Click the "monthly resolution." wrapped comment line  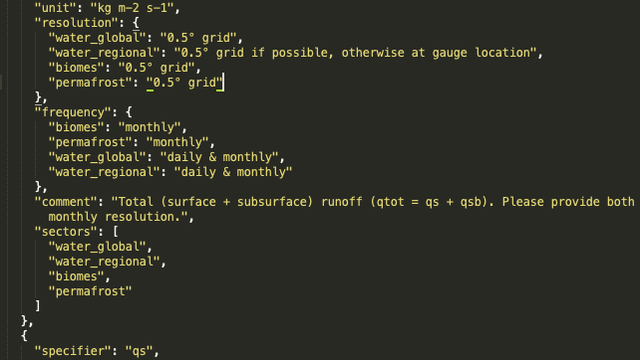pyautogui.click(x=118, y=217)
